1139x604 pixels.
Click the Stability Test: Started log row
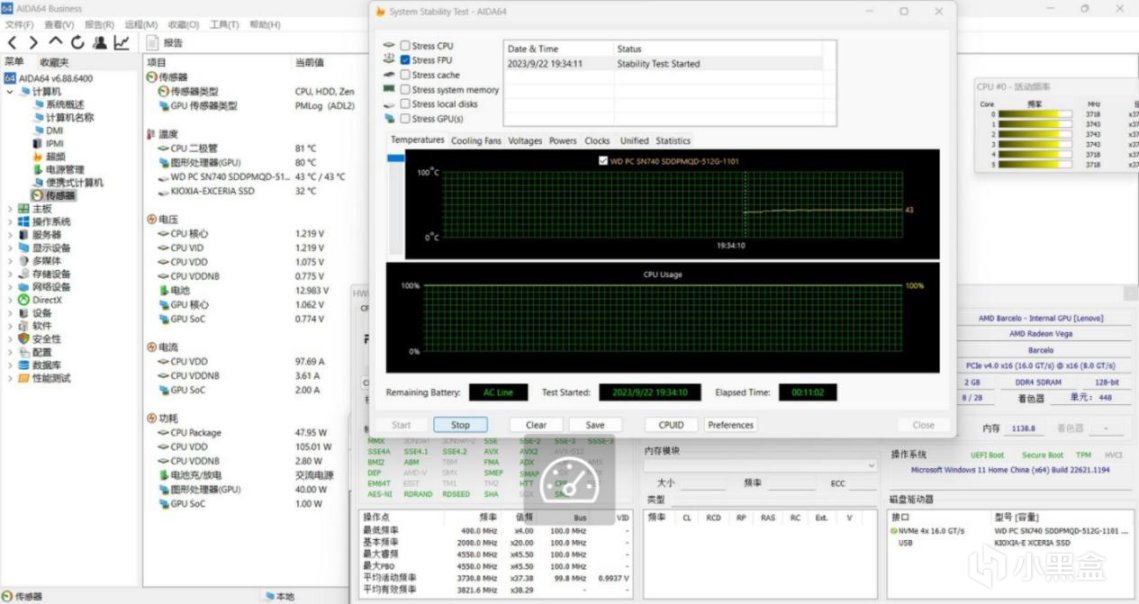pos(664,64)
